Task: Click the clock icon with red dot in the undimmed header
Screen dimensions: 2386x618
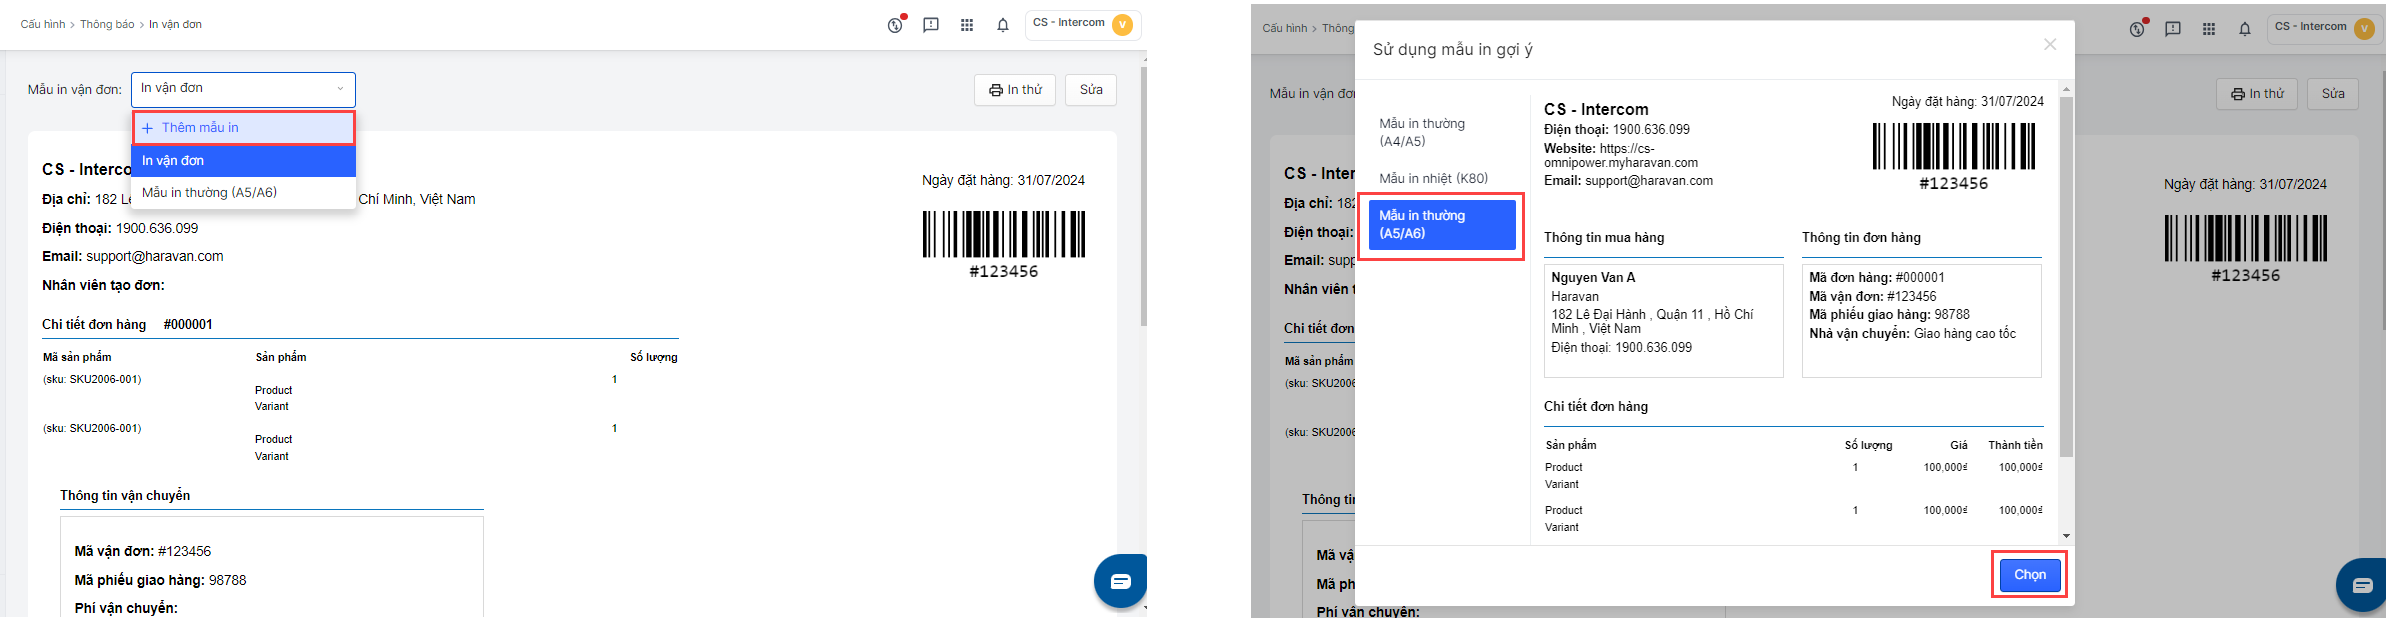Action: coord(895,25)
